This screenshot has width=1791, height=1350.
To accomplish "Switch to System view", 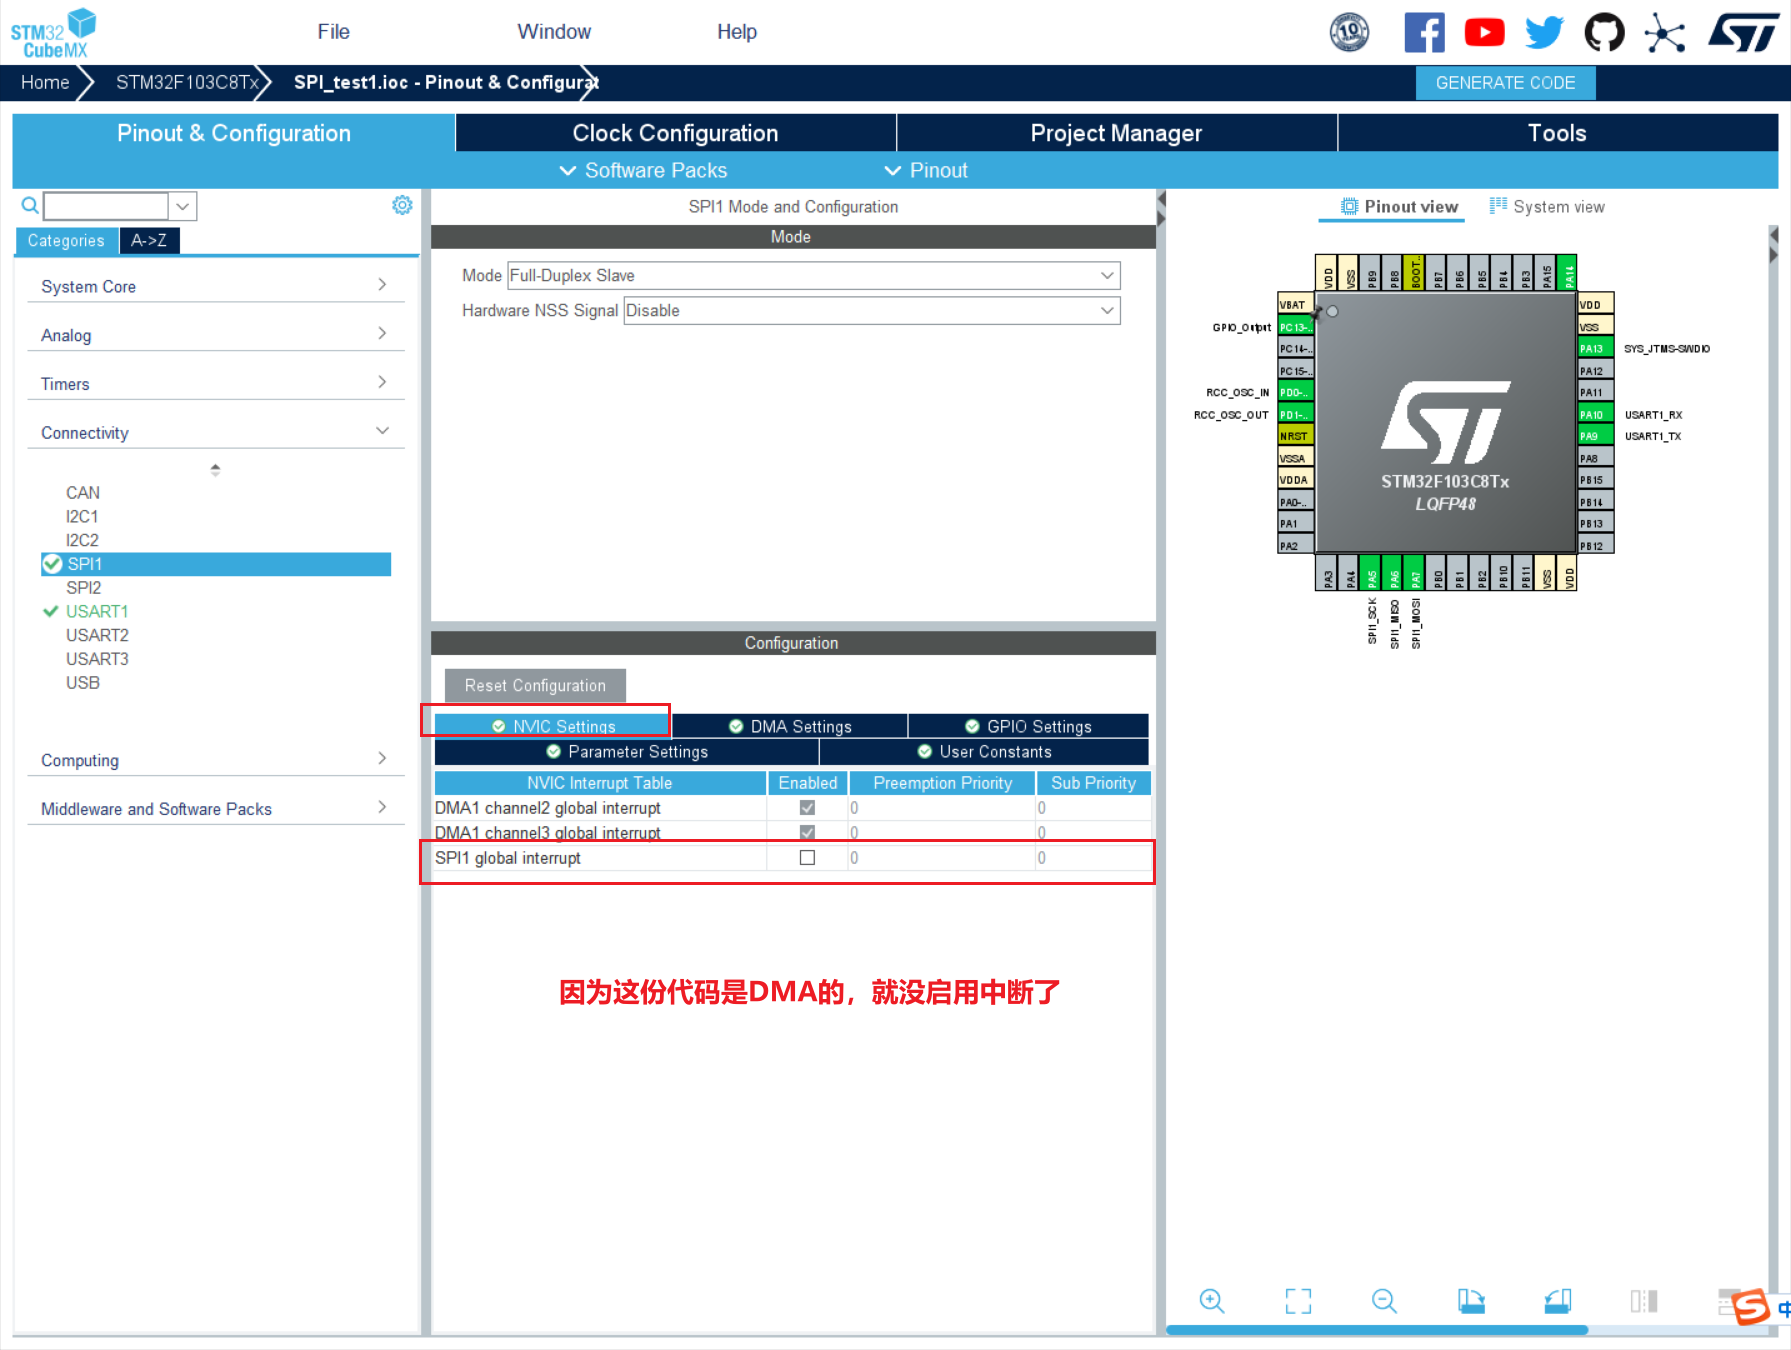I will coord(1547,206).
